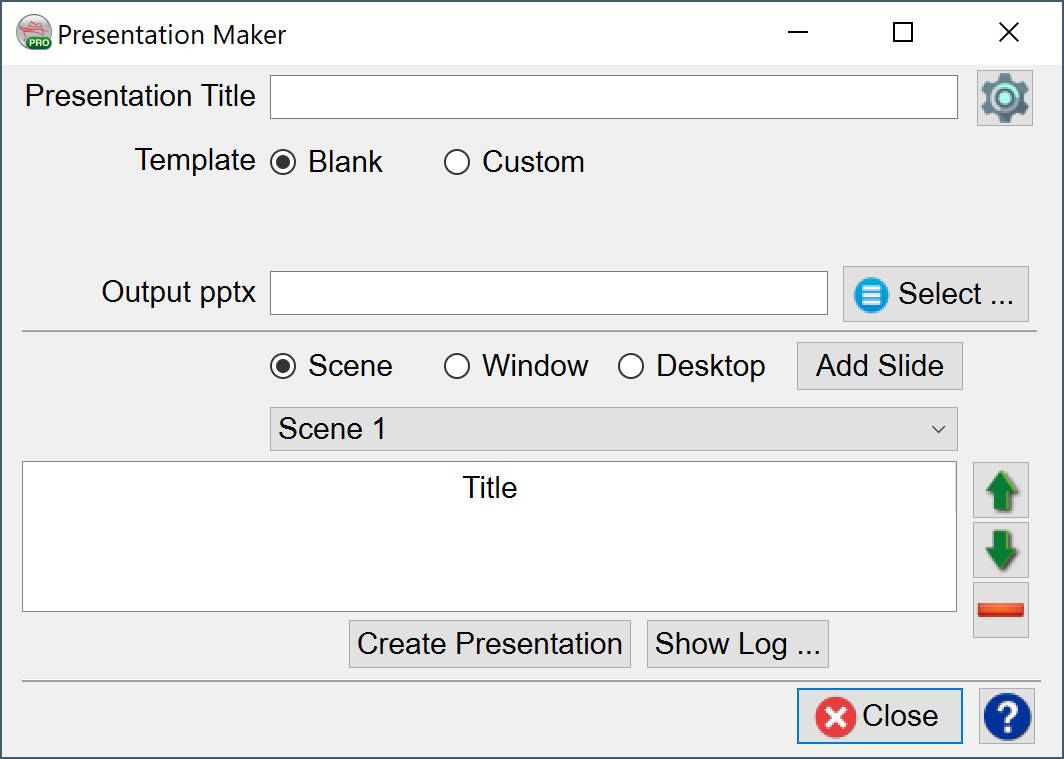Open settings with the gear icon

pyautogui.click(x=1004, y=97)
